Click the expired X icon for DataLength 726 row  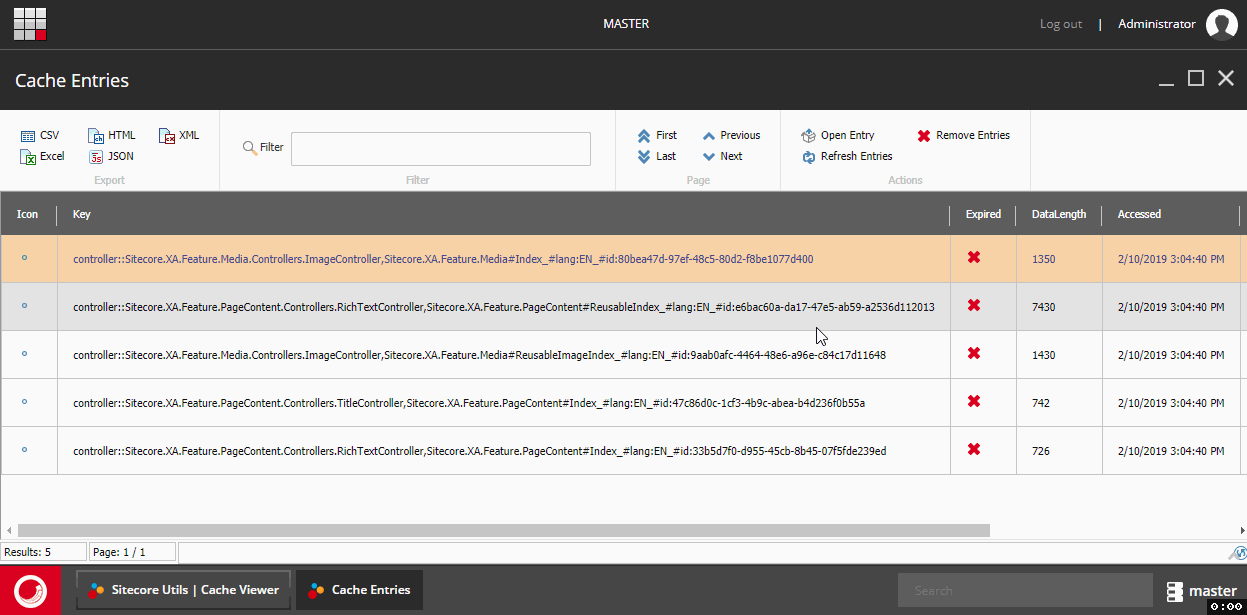(x=974, y=450)
